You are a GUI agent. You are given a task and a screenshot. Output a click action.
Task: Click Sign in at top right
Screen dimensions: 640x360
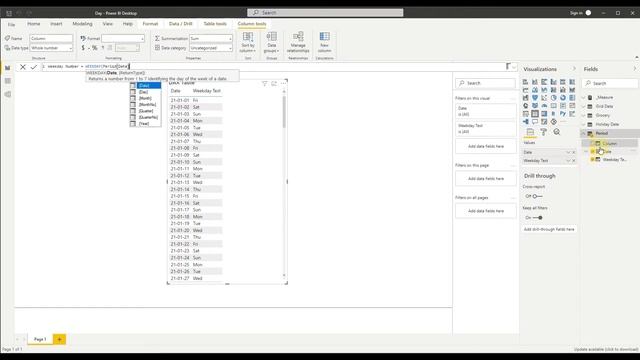click(576, 13)
